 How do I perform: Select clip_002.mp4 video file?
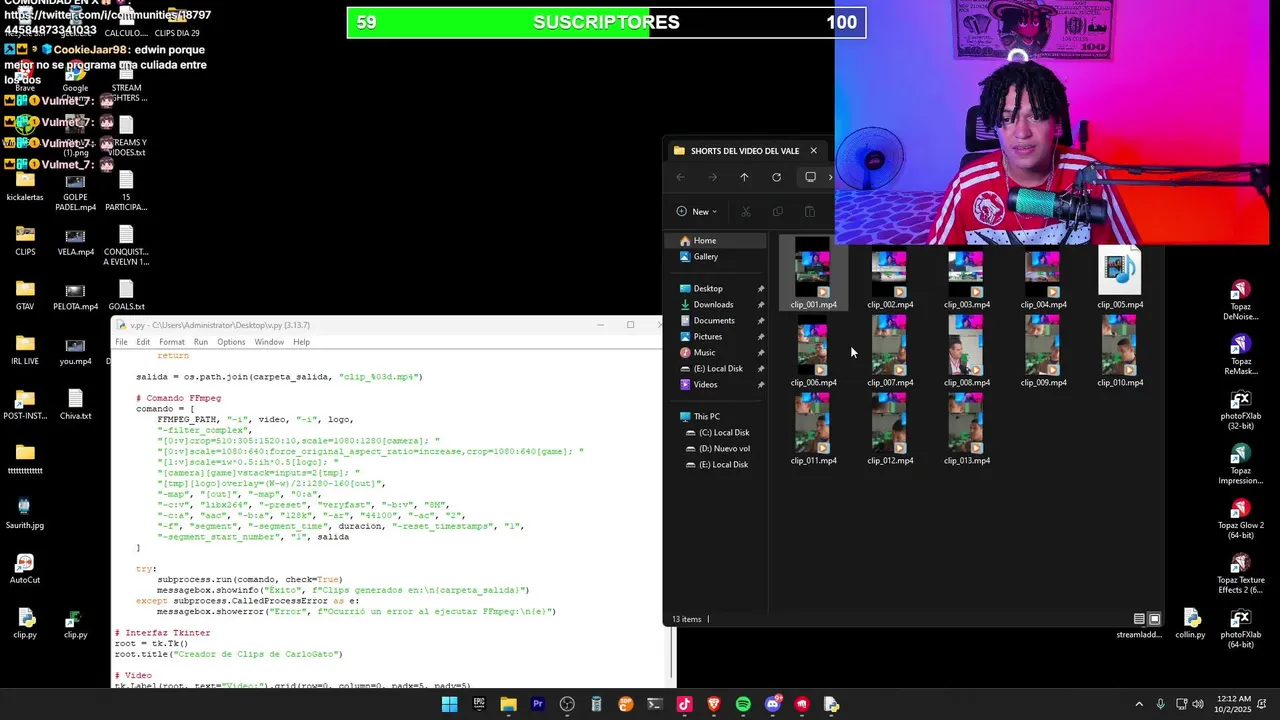(x=890, y=280)
